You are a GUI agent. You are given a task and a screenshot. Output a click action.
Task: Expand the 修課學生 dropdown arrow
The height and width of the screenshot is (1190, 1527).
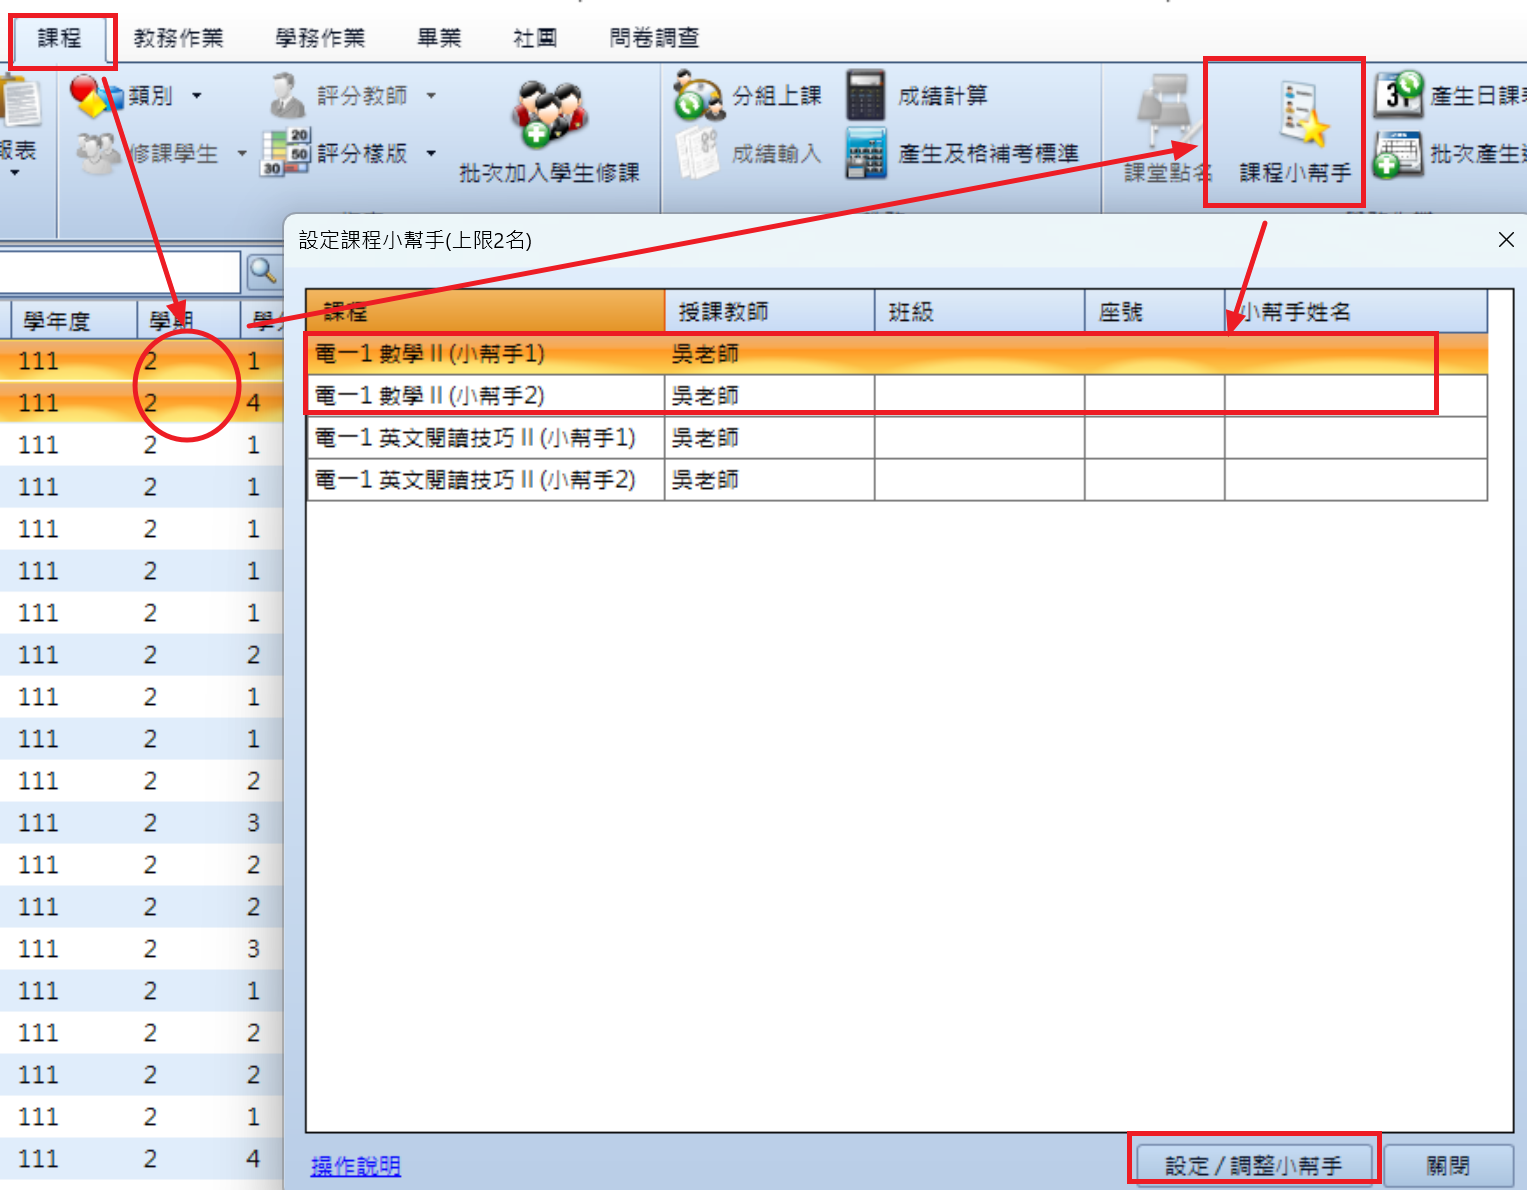[241, 154]
